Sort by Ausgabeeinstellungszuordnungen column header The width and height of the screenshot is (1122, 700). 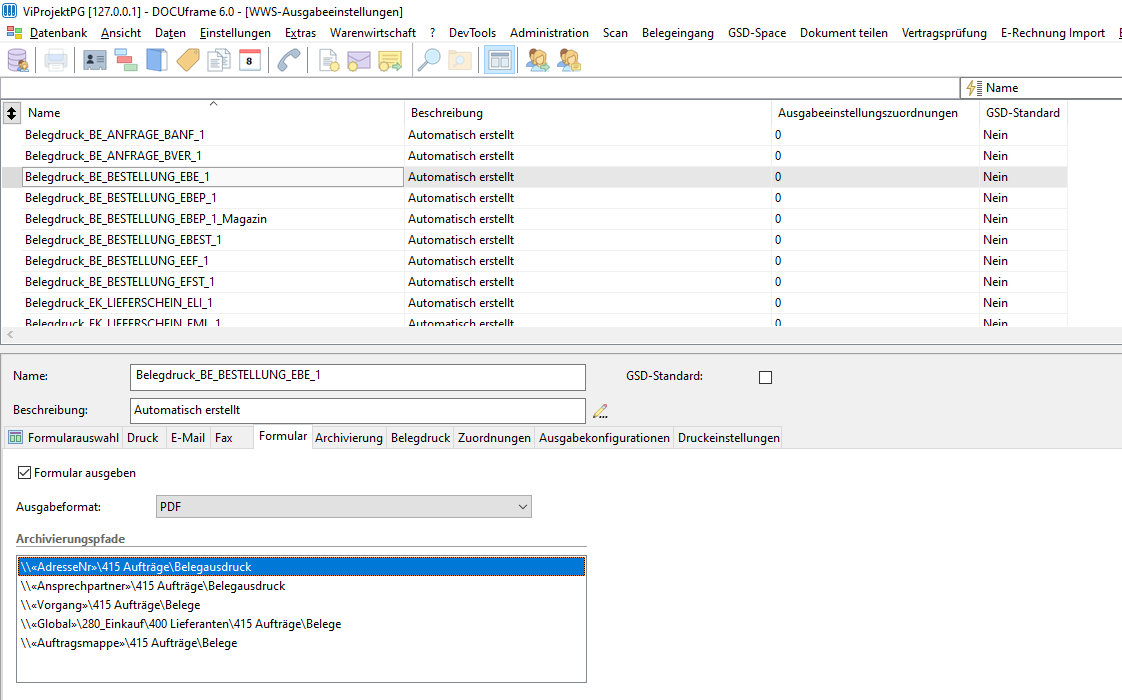tap(875, 113)
